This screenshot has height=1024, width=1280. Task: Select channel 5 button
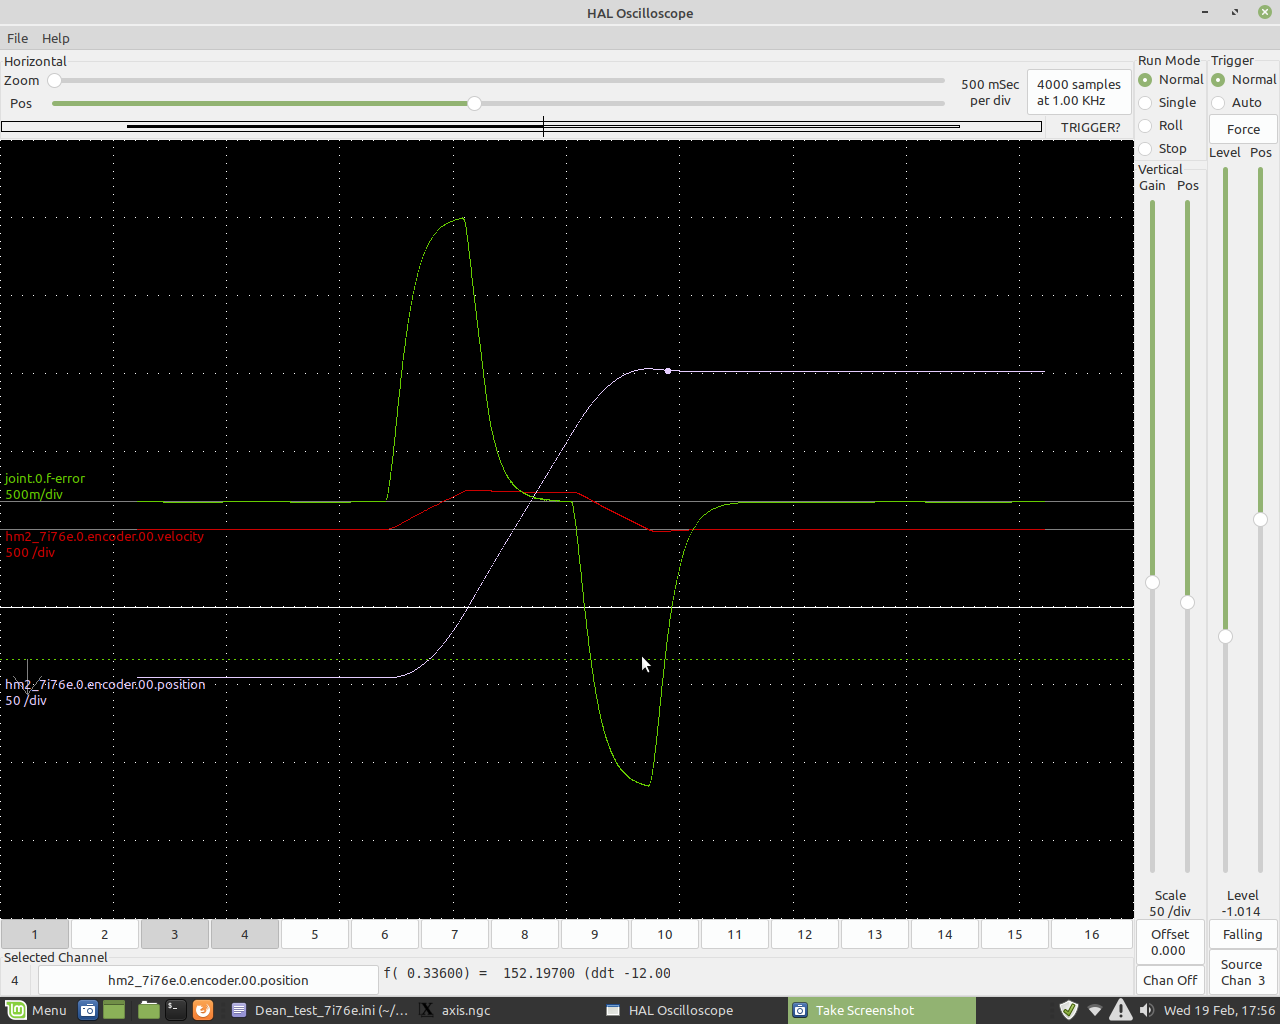(x=315, y=934)
